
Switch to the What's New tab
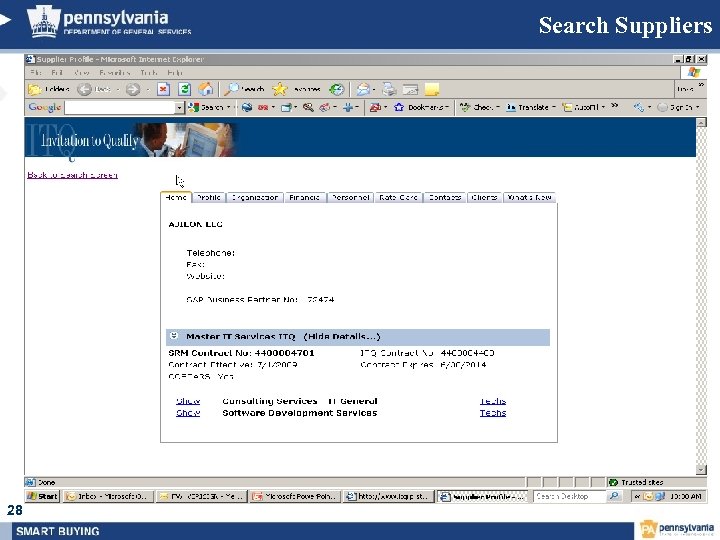[x=529, y=197]
